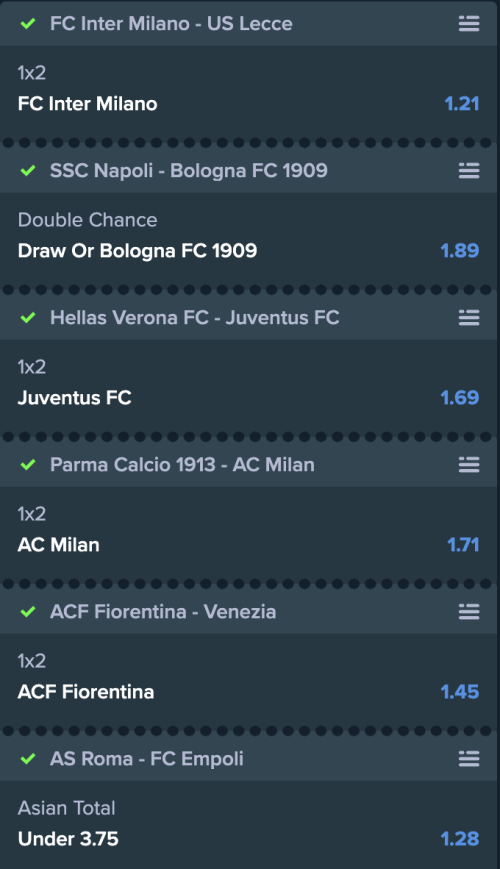Select the 1.71 odds for AC Milan

[463, 545]
